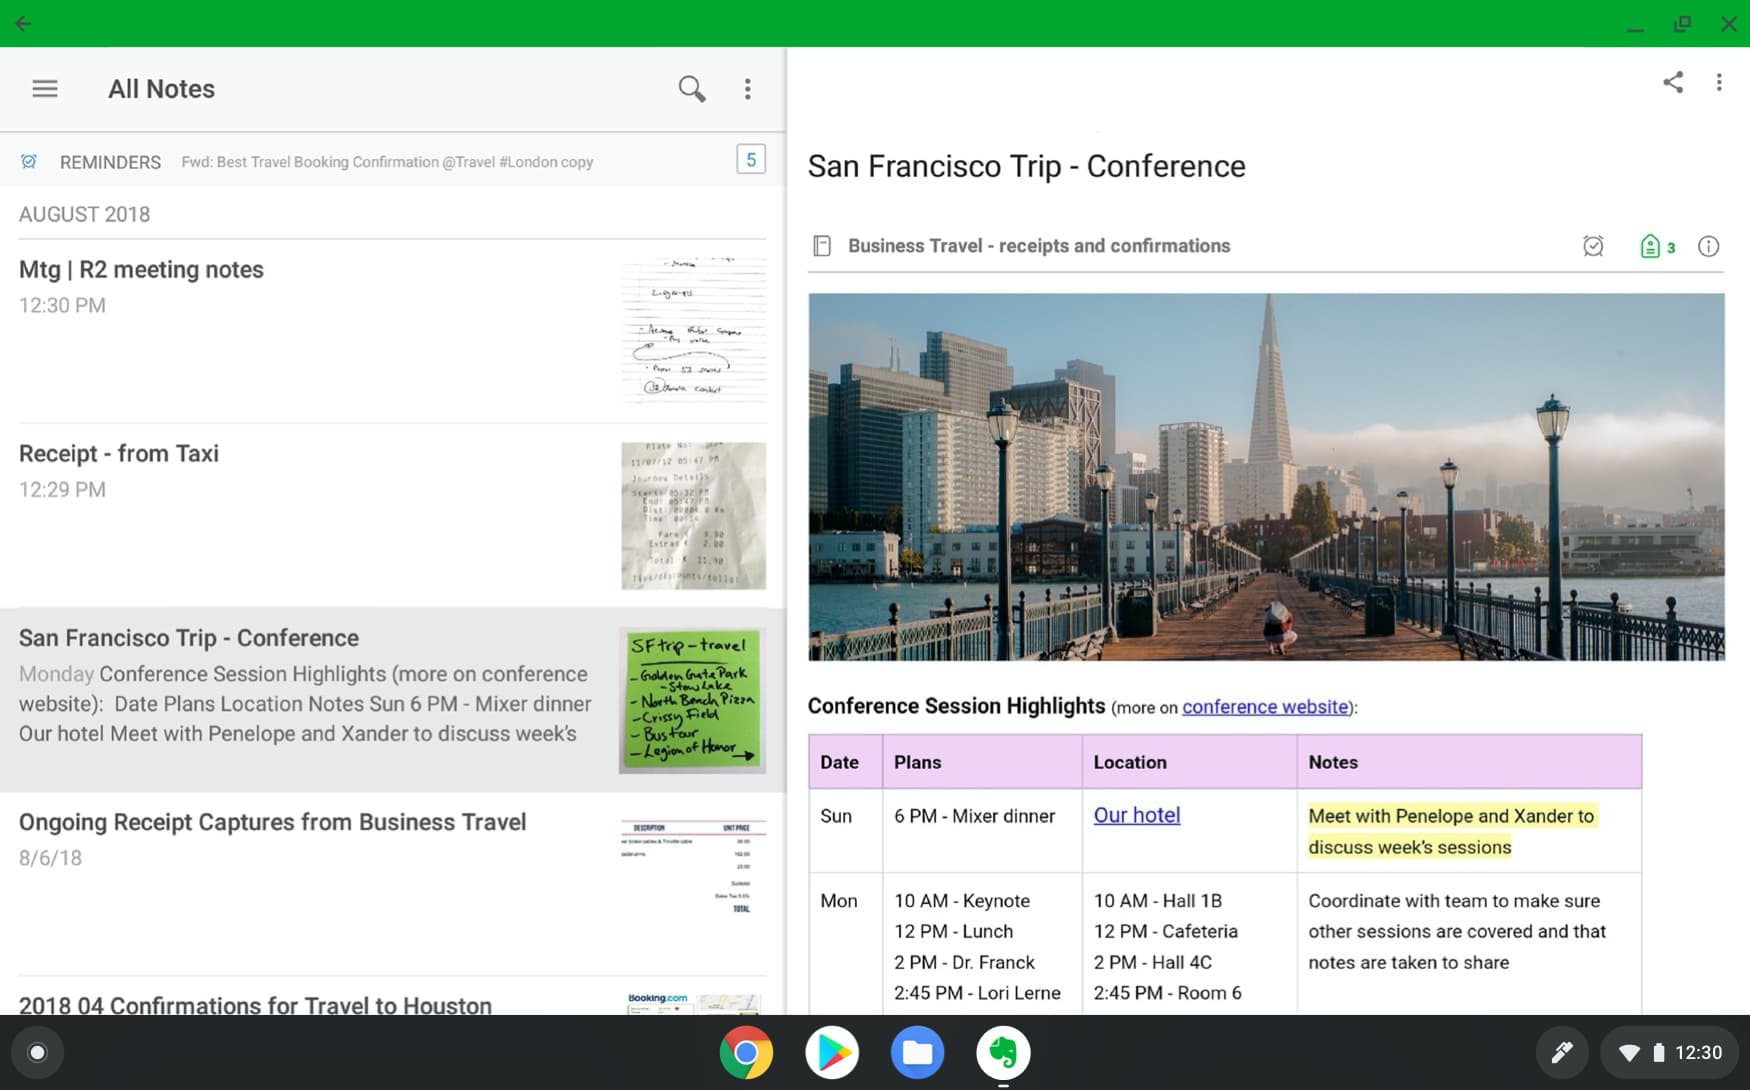The width and height of the screenshot is (1750, 1090).
Task: Open Business Travel - receipts and confirmations notebook
Action: (x=1039, y=246)
